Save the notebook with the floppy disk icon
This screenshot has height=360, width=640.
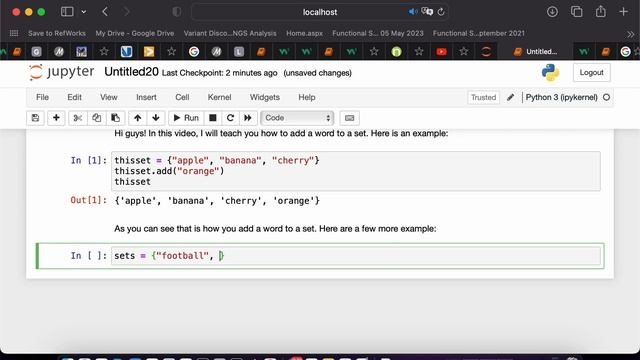click(36, 118)
